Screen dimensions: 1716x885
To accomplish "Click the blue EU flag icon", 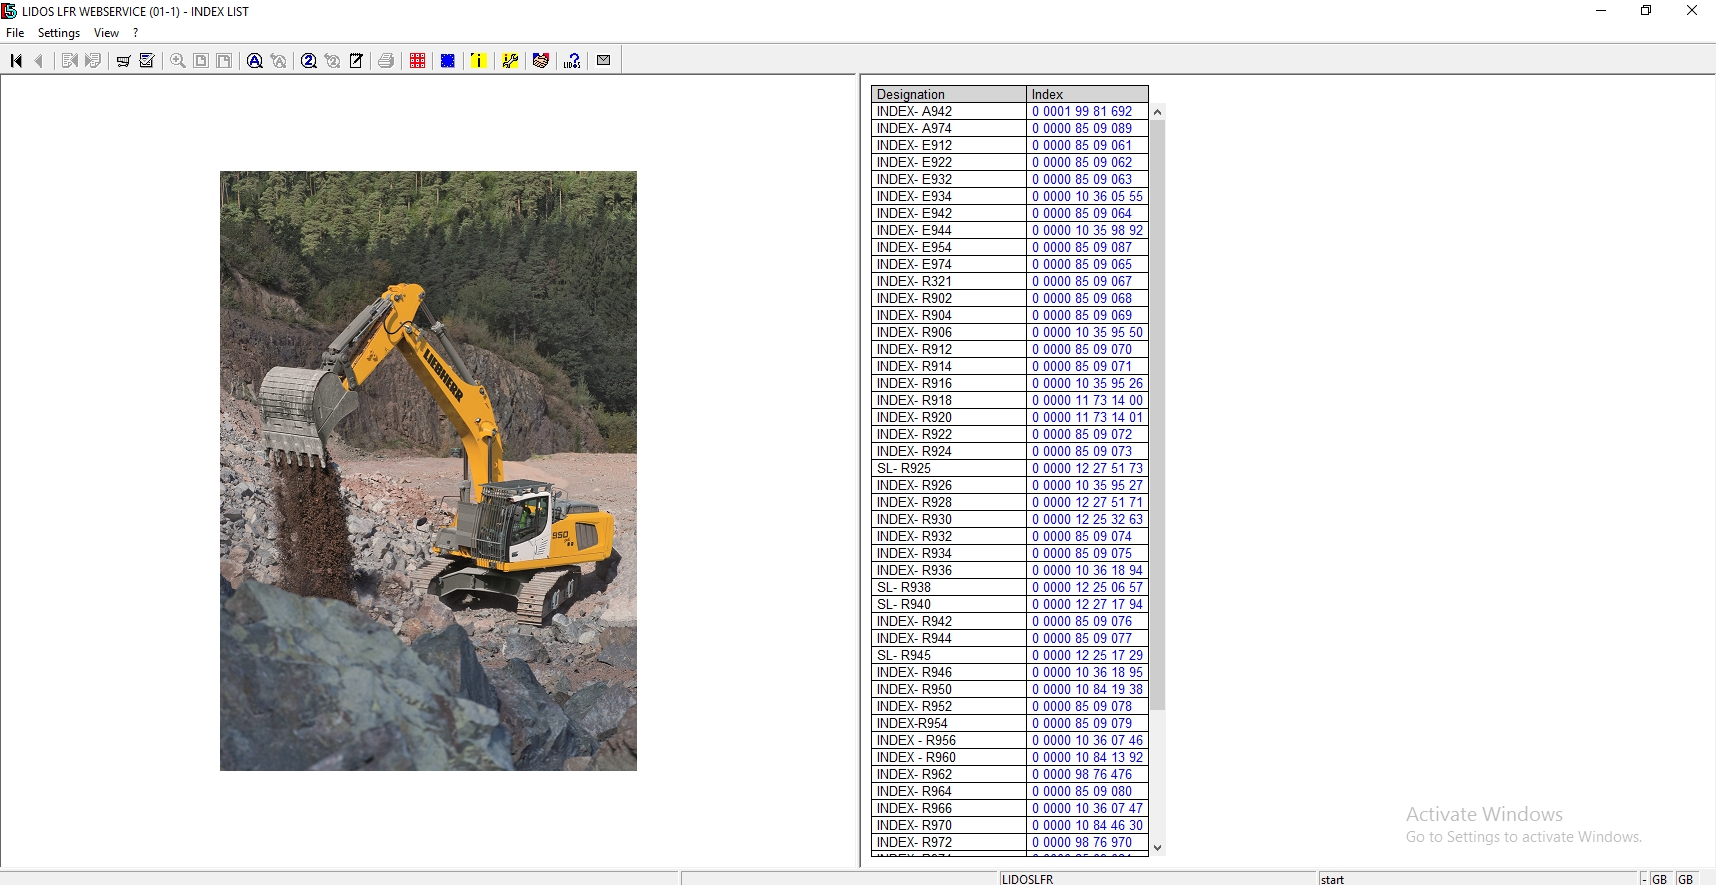I will (448, 61).
